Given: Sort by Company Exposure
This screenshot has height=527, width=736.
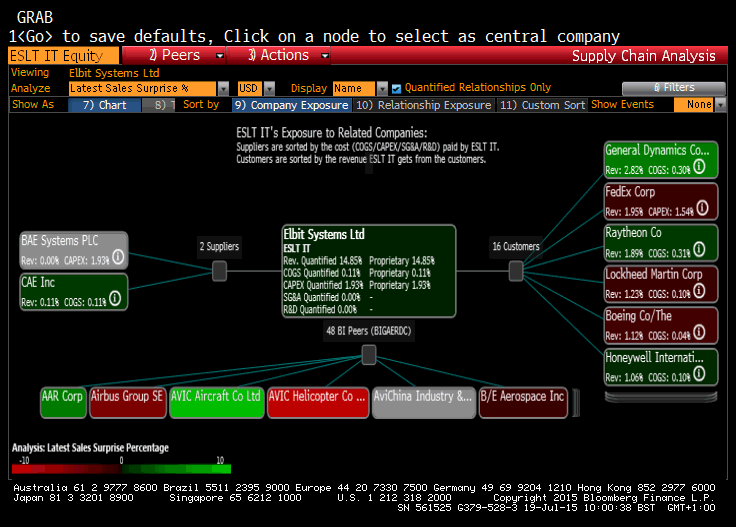Looking at the screenshot, I should pos(291,105).
